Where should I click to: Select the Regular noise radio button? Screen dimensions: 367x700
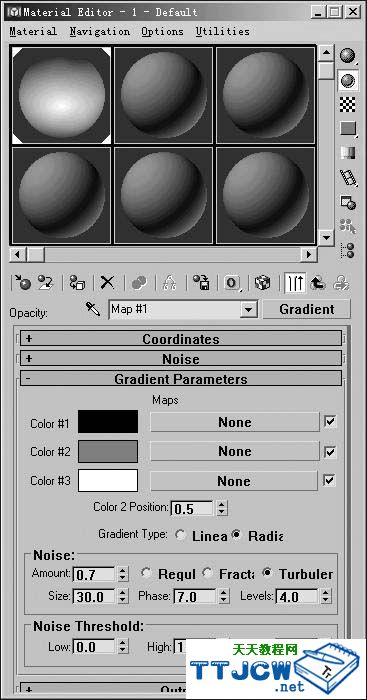click(146, 573)
